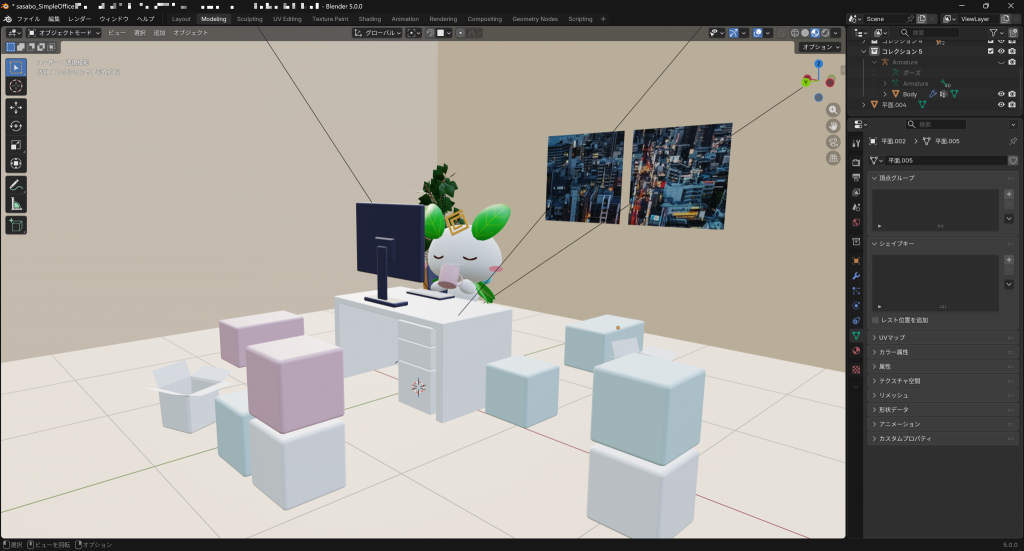Pick the Annotate pencil tool
This screenshot has height=551, width=1024.
(16, 185)
